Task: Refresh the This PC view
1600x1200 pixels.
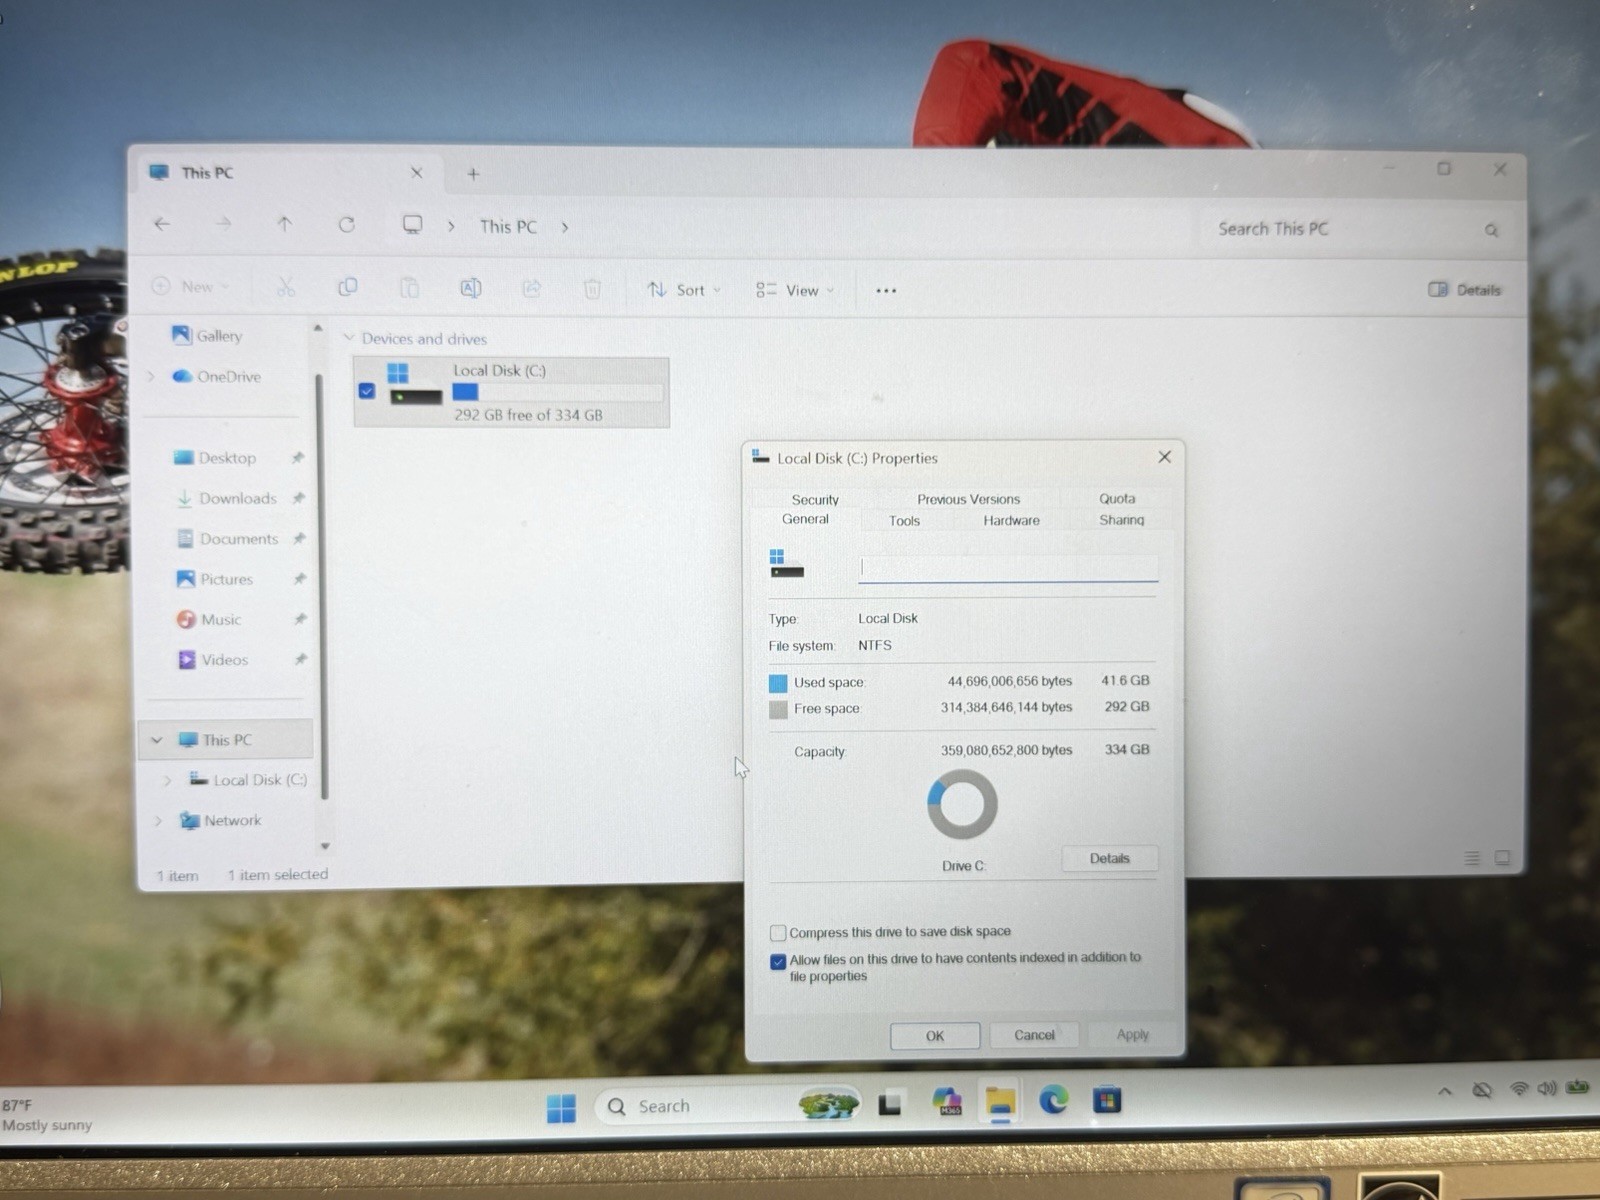Action: pos(347,224)
